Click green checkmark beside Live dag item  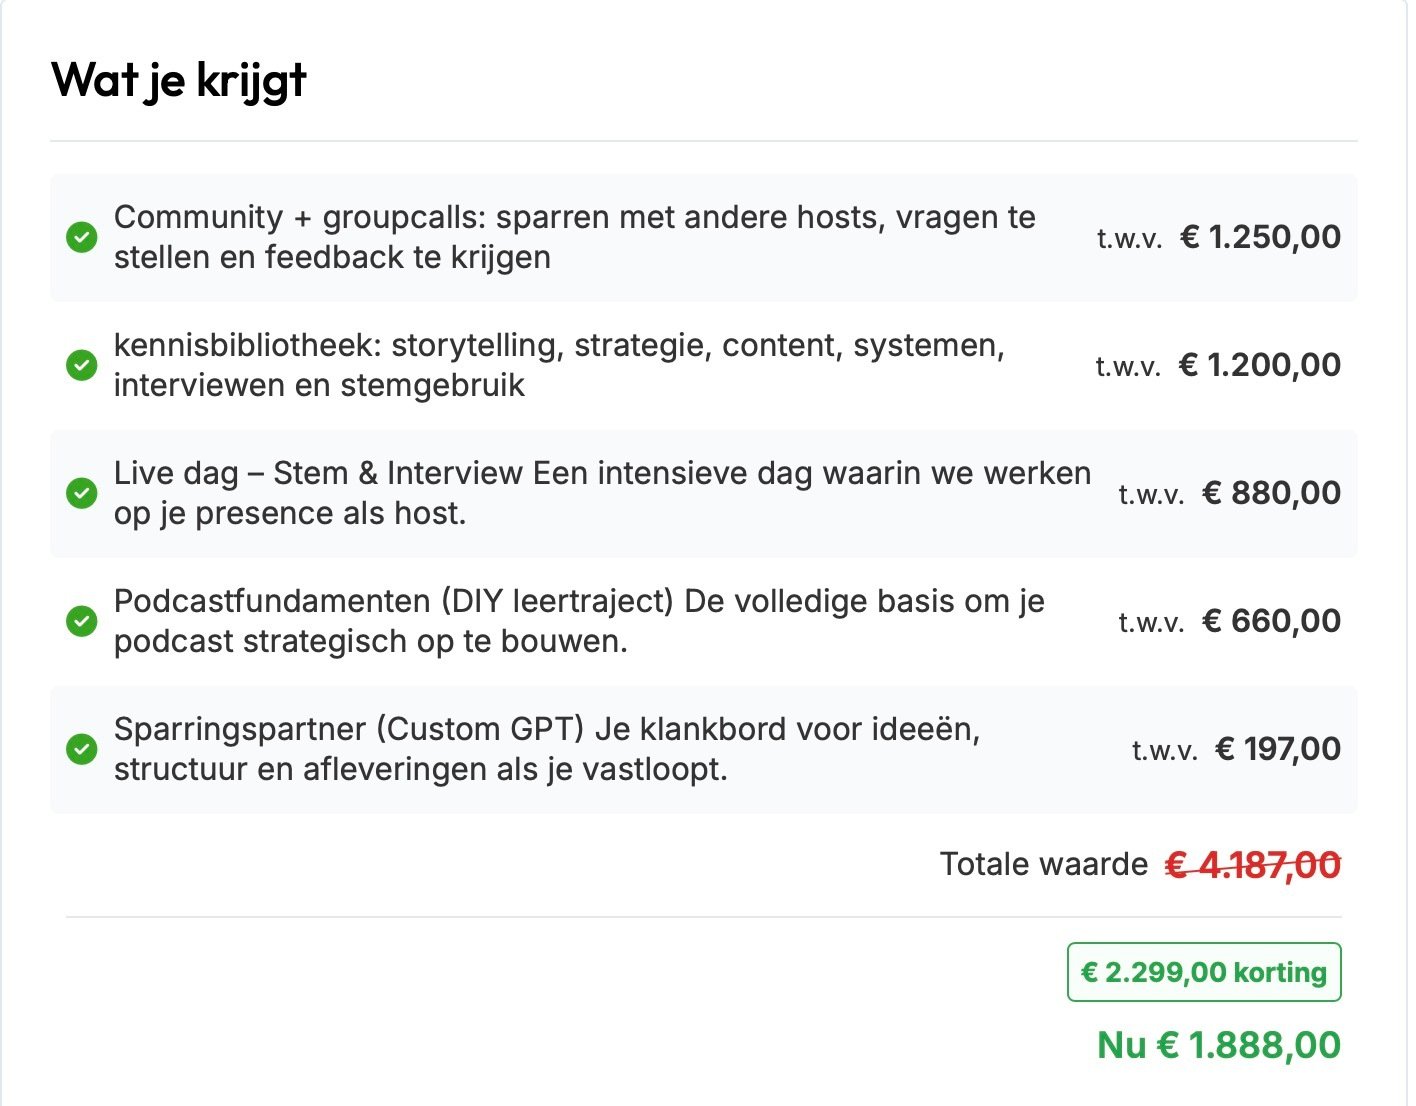81,493
